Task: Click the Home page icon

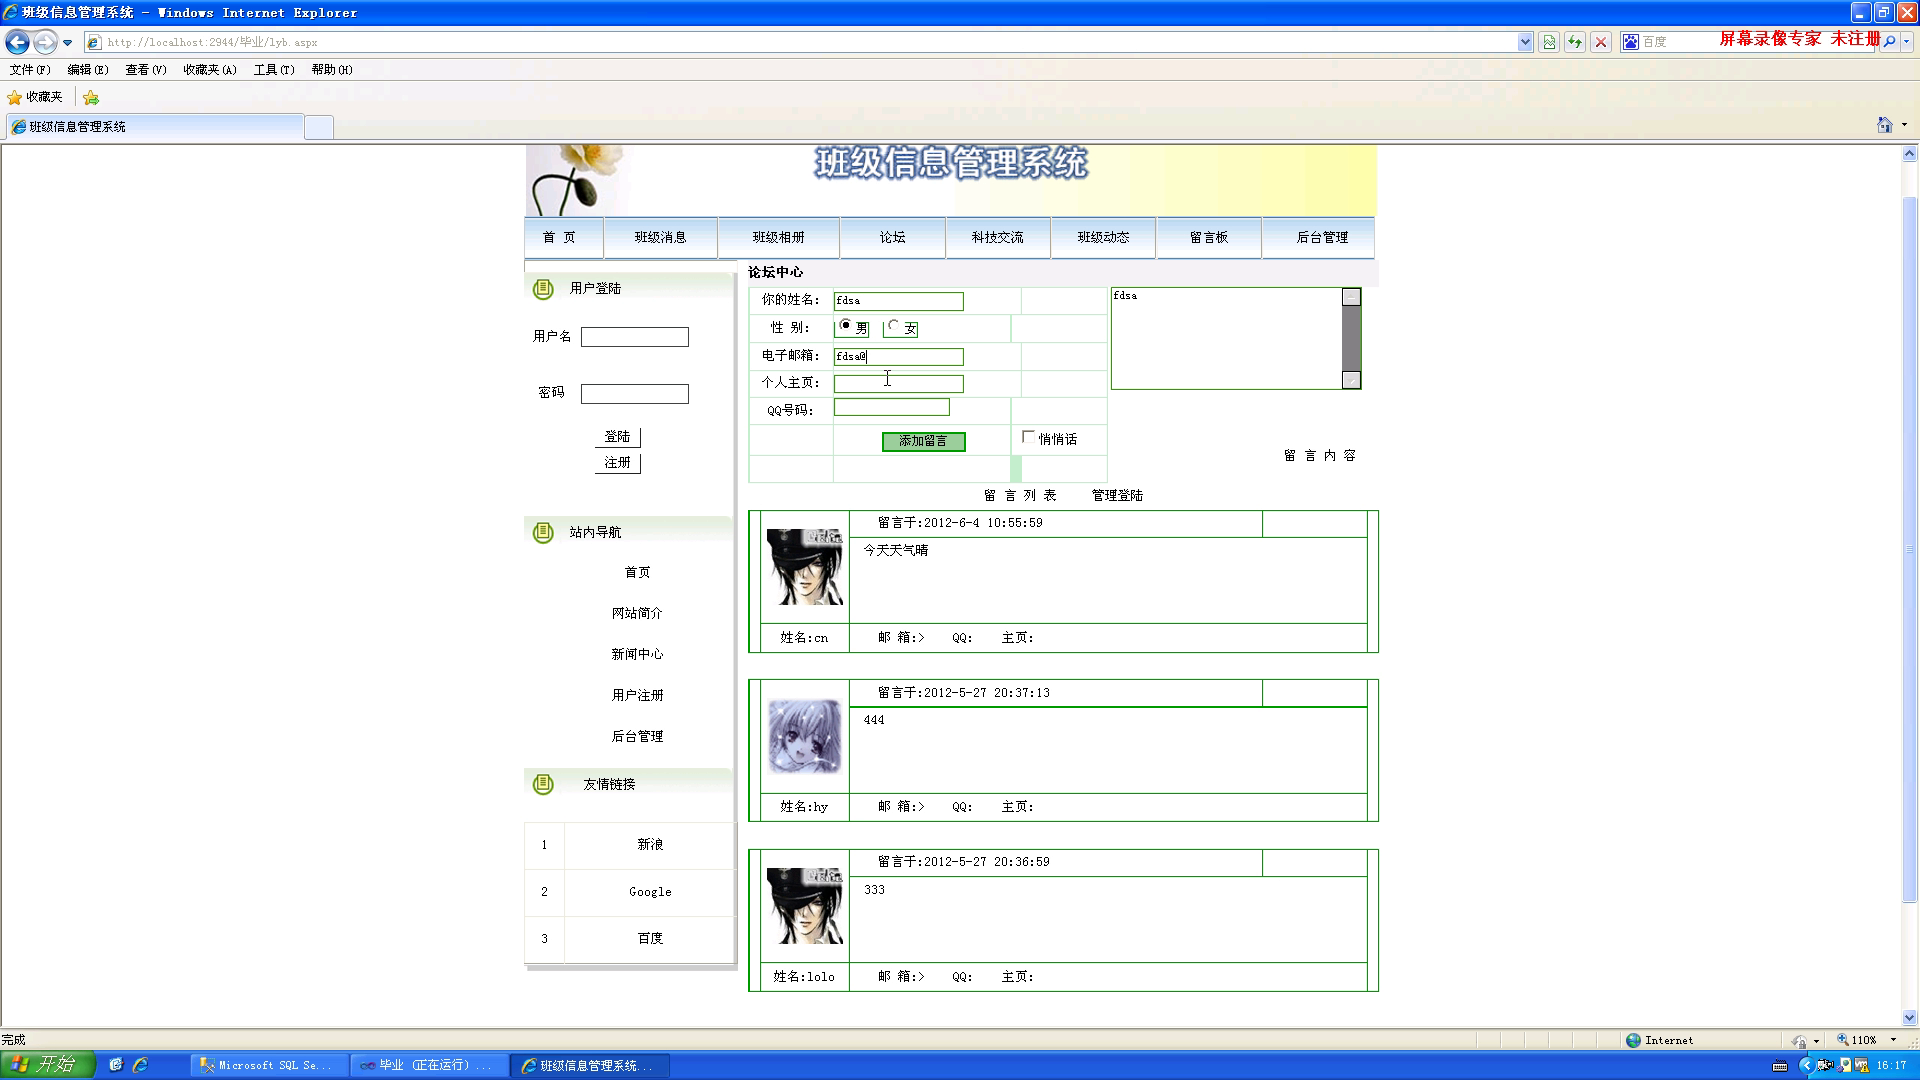Action: (1885, 125)
